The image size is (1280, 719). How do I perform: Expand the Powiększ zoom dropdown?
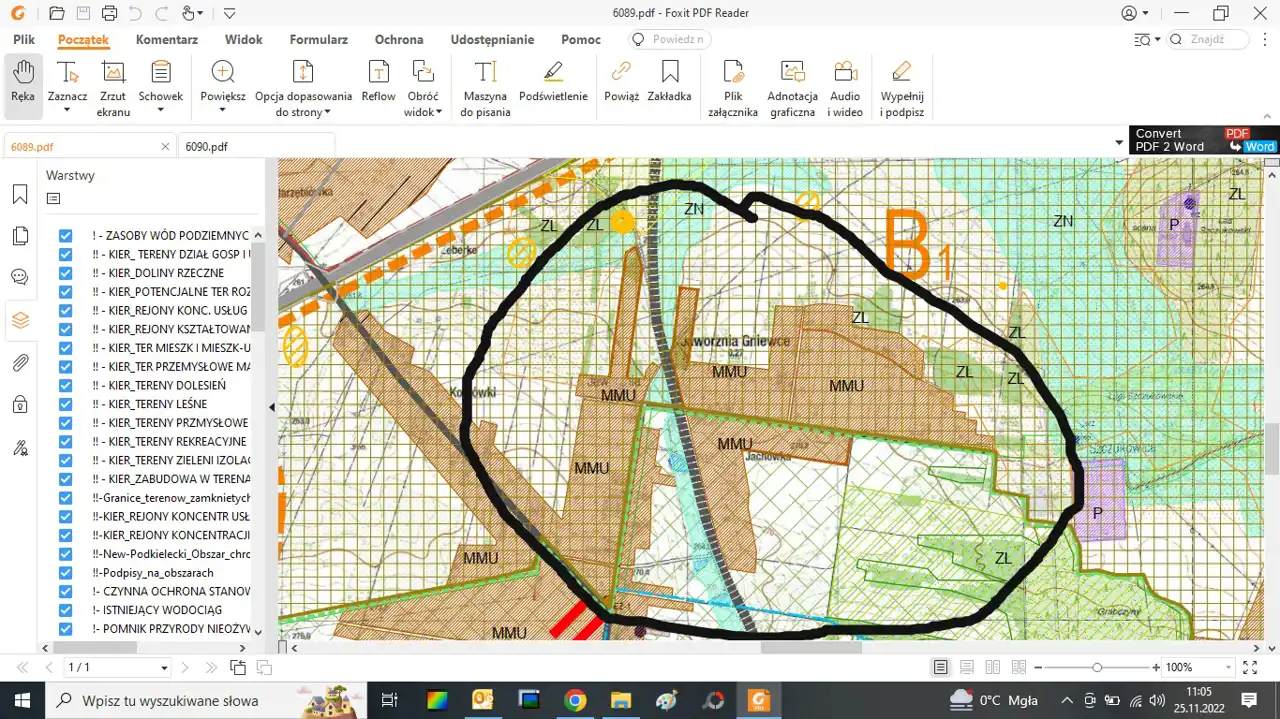click(x=222, y=111)
